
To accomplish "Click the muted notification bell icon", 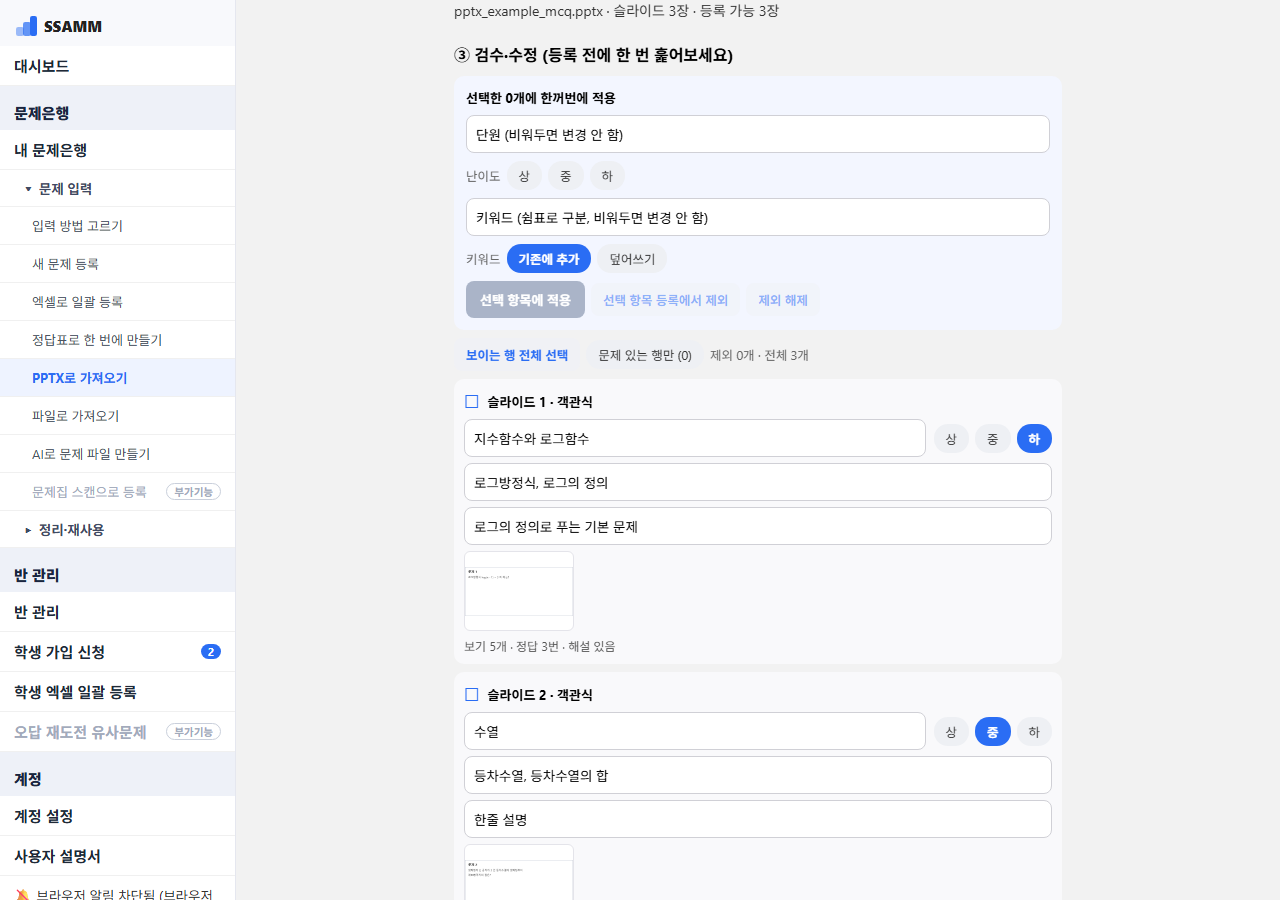I will [x=22, y=894].
